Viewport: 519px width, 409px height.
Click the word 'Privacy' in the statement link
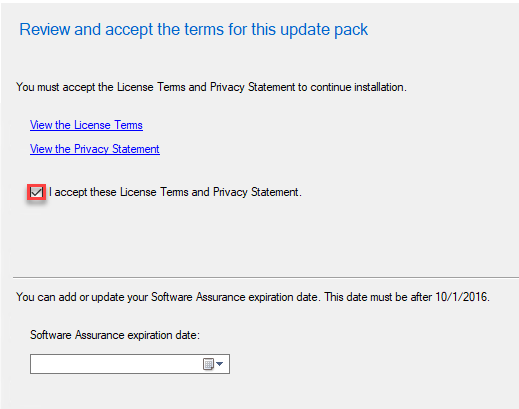tap(91, 149)
